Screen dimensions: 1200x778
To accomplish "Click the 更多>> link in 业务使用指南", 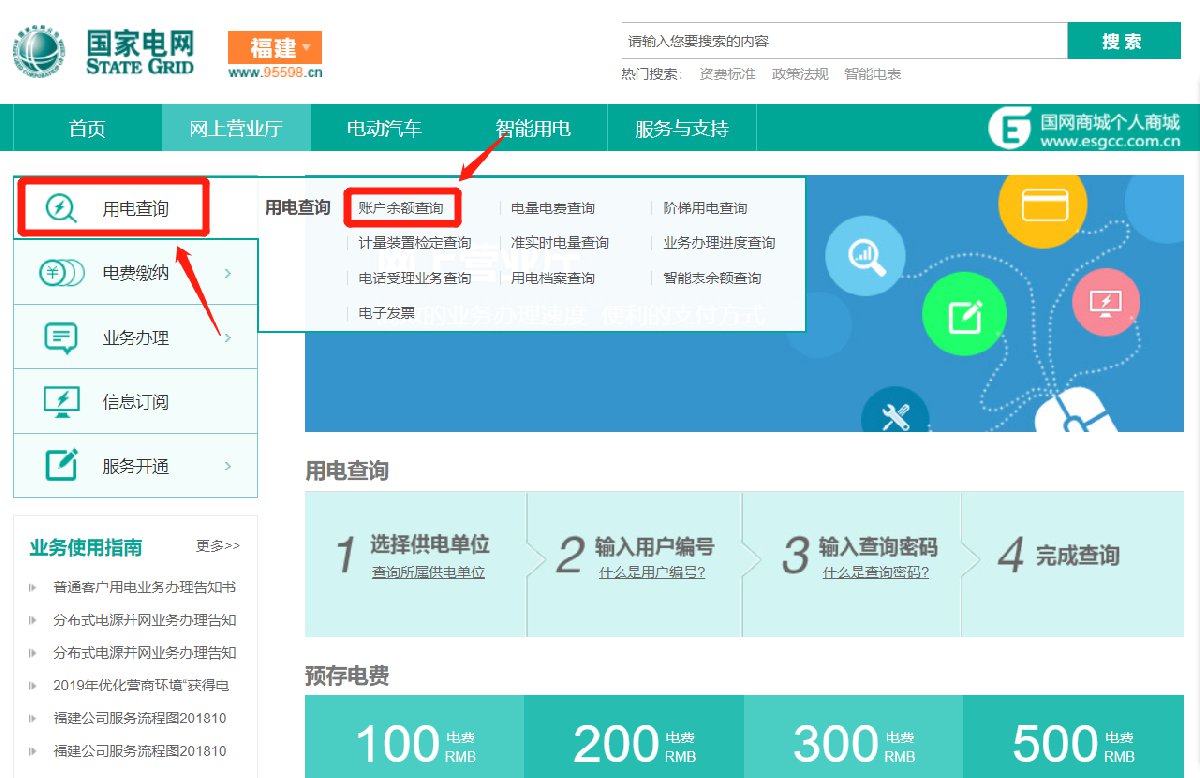I will click(x=218, y=546).
